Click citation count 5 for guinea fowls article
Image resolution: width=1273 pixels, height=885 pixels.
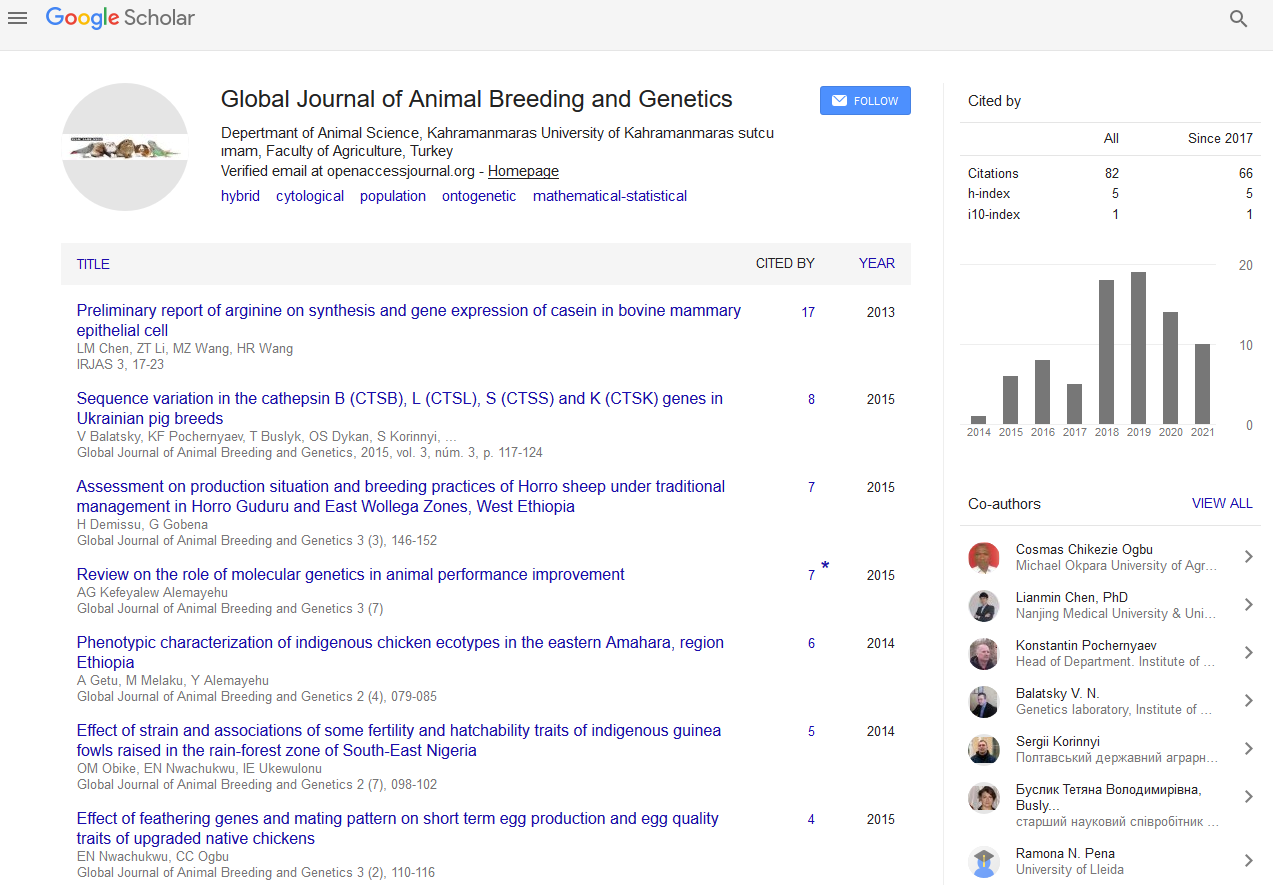pyautogui.click(x=811, y=731)
